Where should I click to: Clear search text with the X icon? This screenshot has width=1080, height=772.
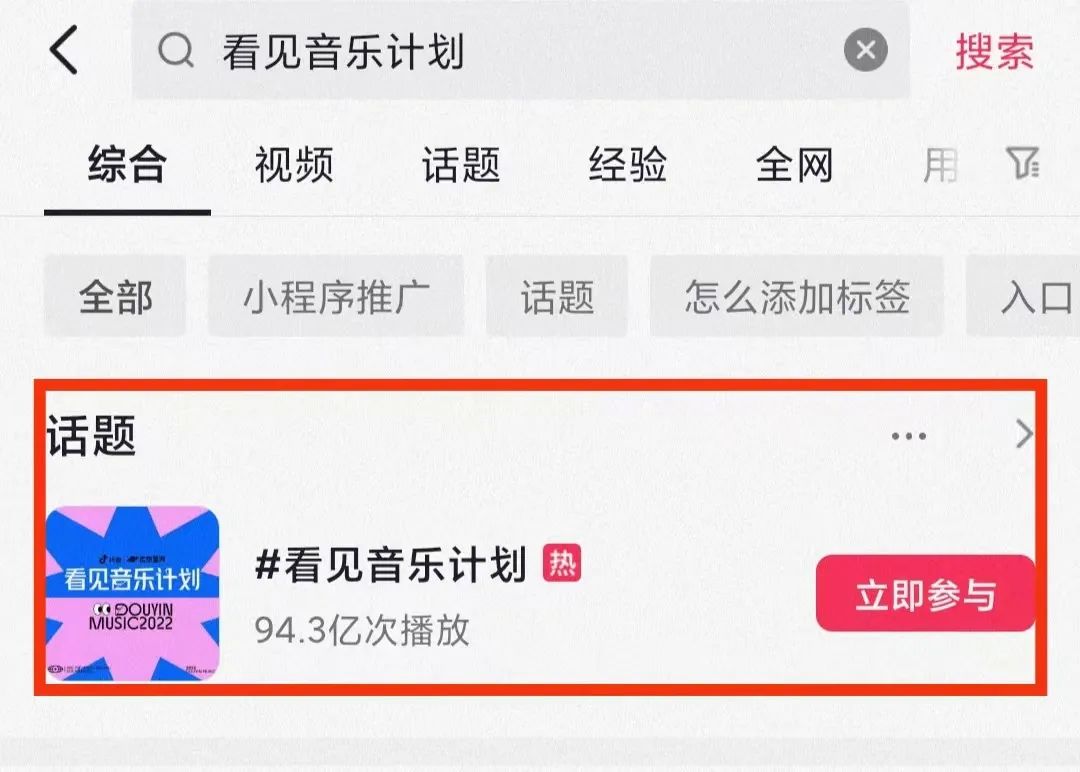[x=866, y=50]
